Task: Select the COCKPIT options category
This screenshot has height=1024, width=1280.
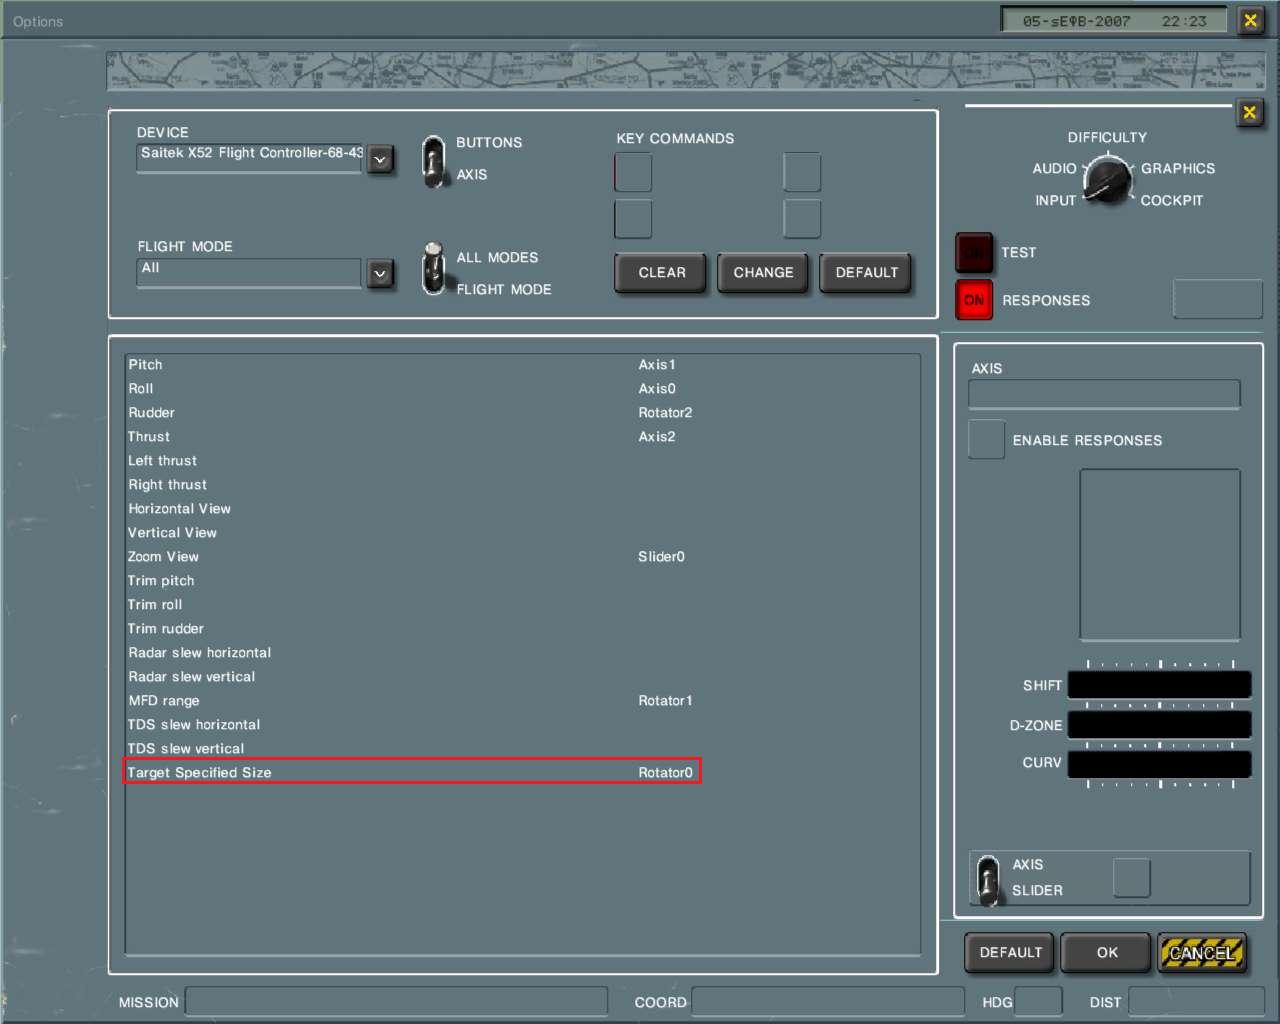Action: [1172, 201]
